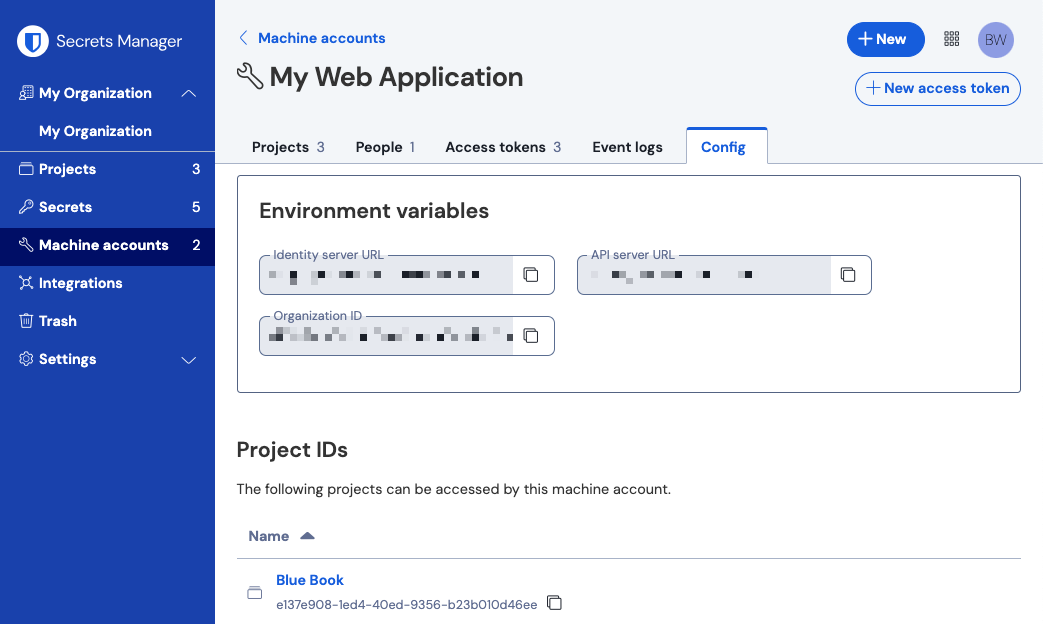Copy the Organization ID value
Image resolution: width=1043 pixels, height=624 pixels.
[x=531, y=336]
